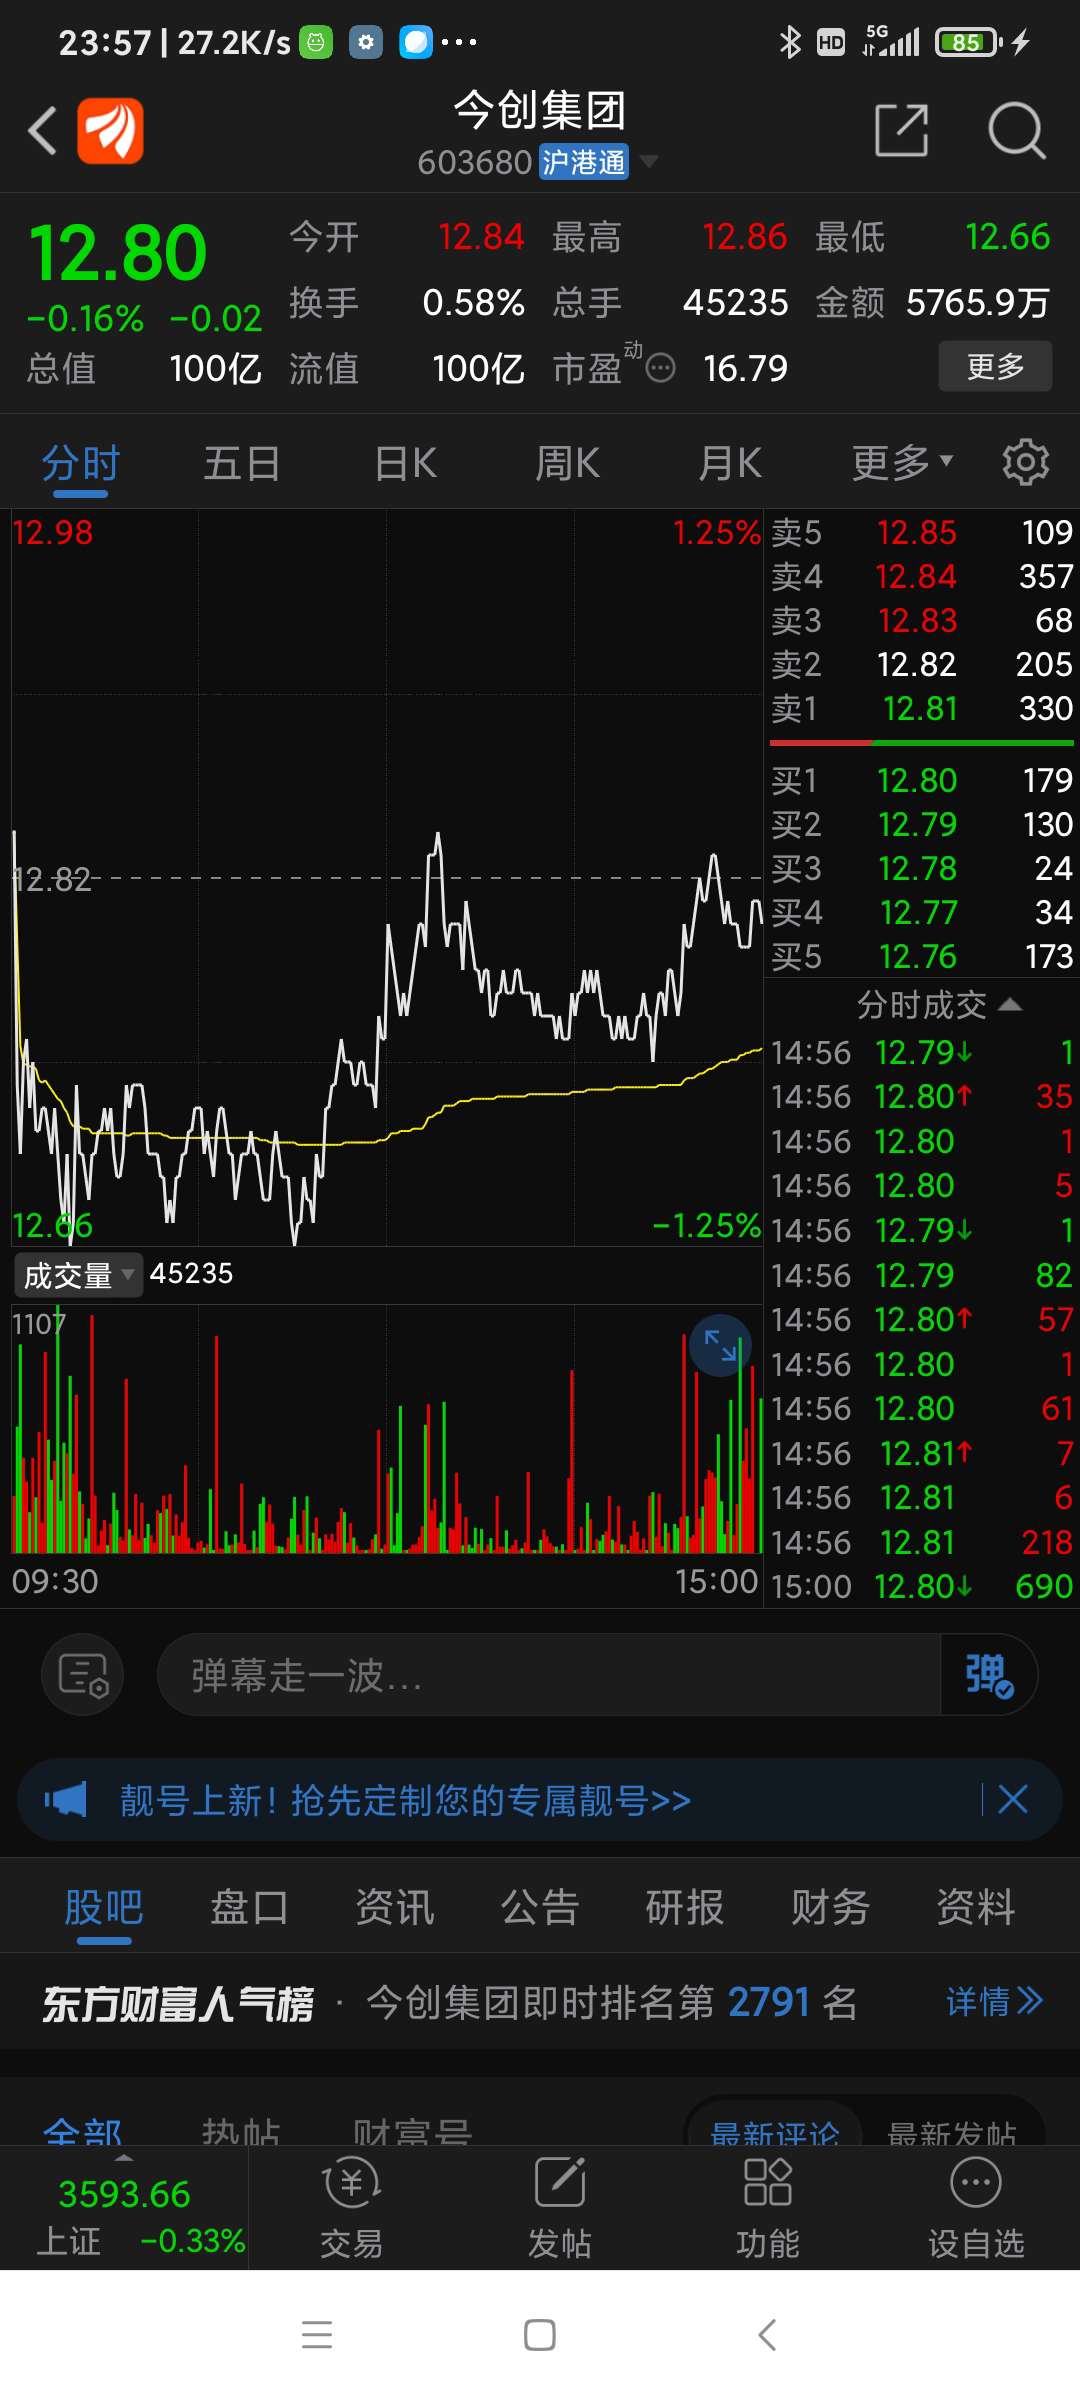Tap the 沪港通 badge
1080x2400 pixels.
[x=584, y=162]
